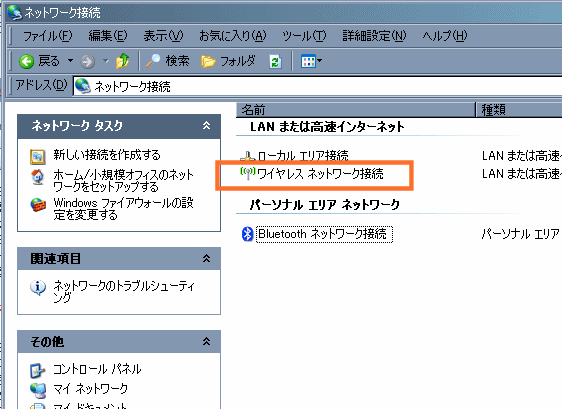Open the 編集(E) menu

coord(108,36)
